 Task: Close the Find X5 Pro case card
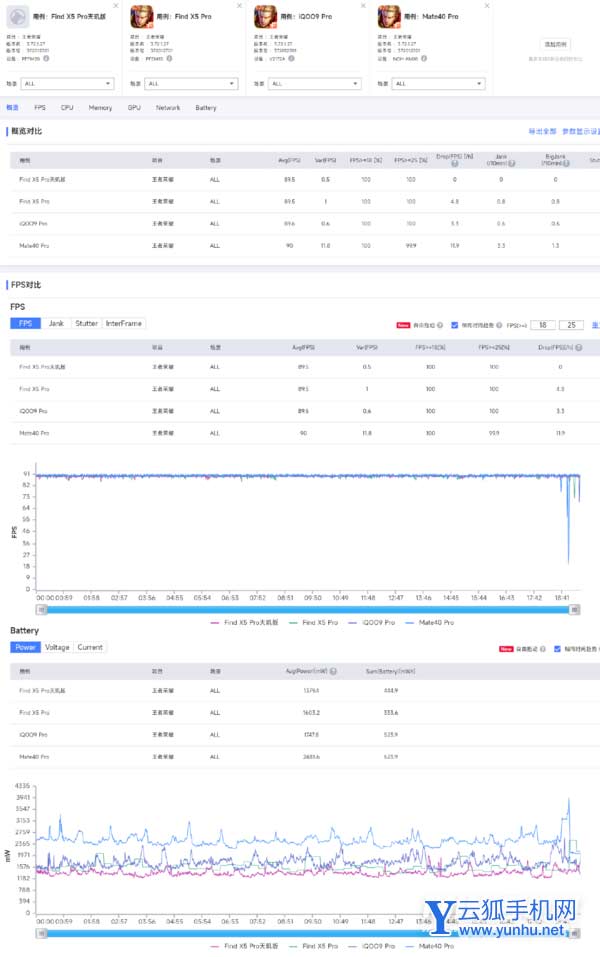click(x=238, y=7)
